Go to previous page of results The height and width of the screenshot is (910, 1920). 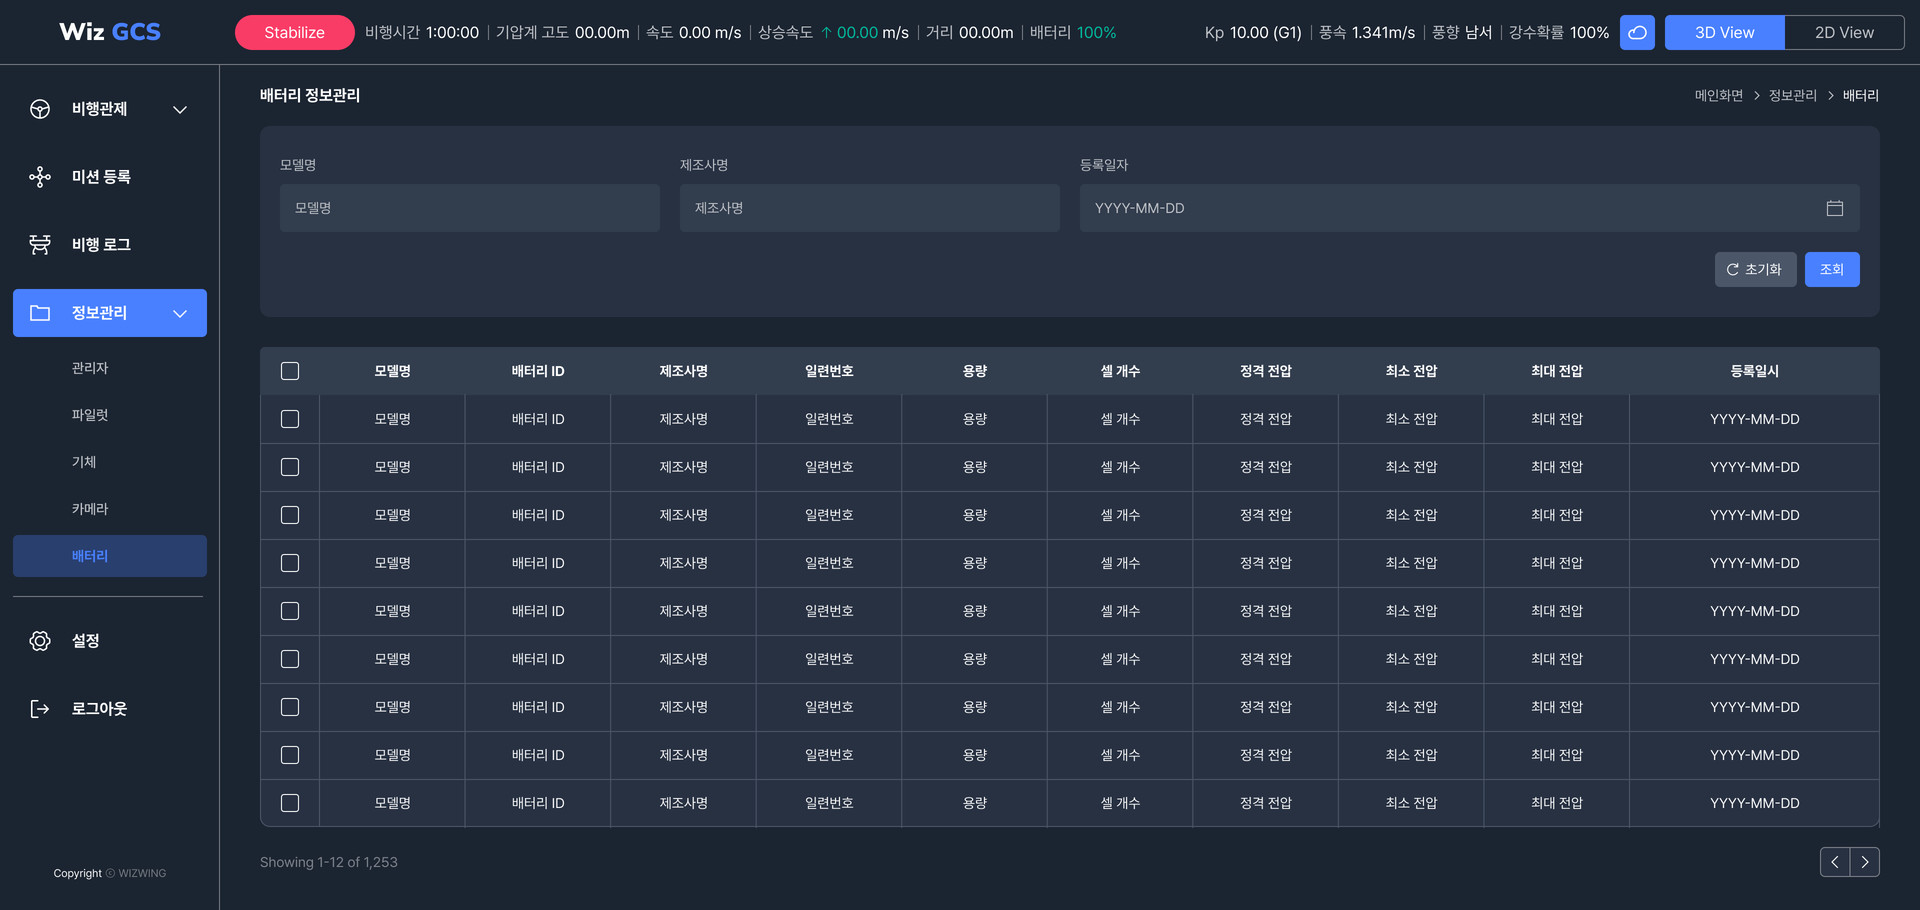point(1835,862)
